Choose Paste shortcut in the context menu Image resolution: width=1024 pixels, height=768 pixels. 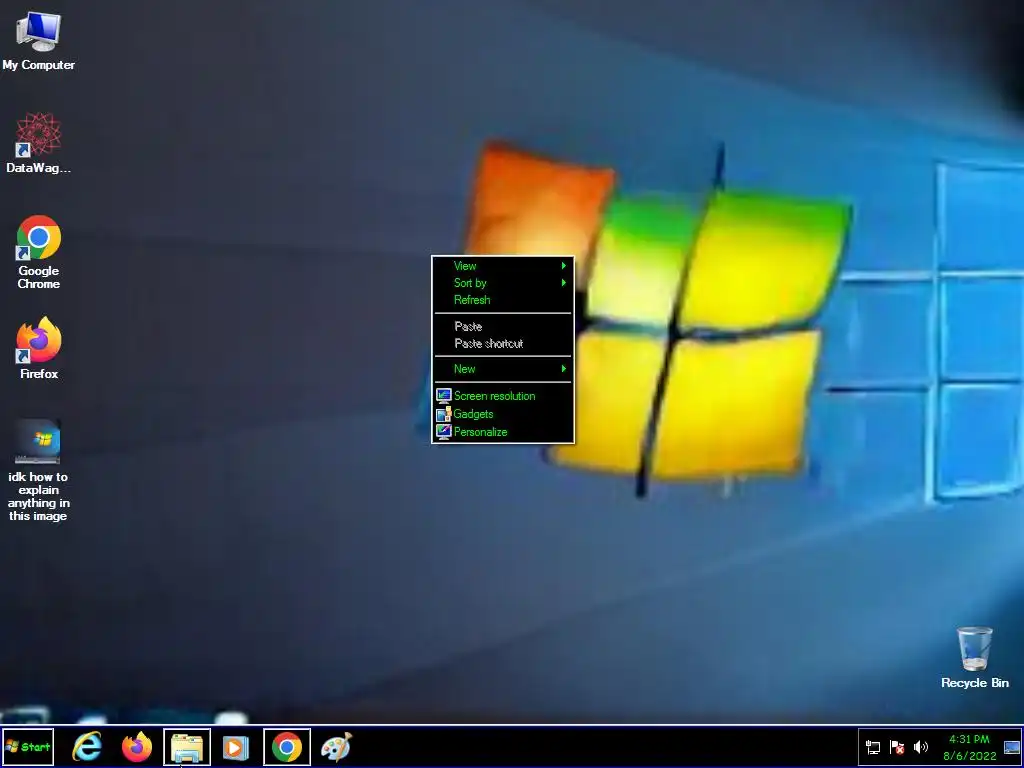pyautogui.click(x=503, y=344)
